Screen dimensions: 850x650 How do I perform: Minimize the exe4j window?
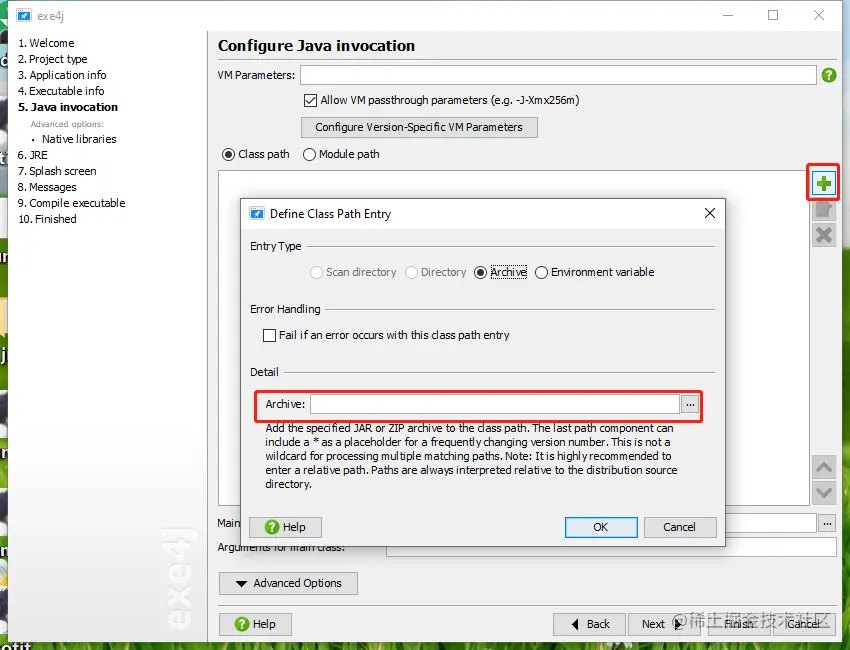click(728, 15)
